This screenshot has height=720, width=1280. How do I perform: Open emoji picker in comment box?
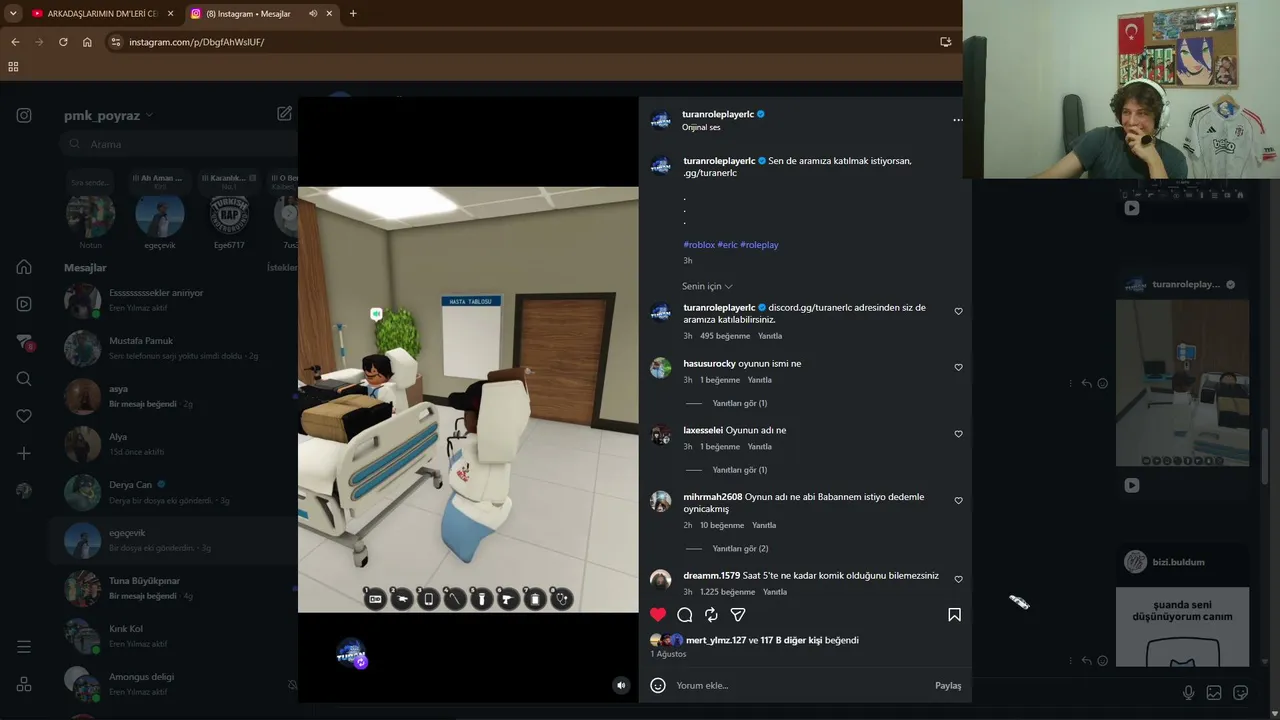coord(658,685)
